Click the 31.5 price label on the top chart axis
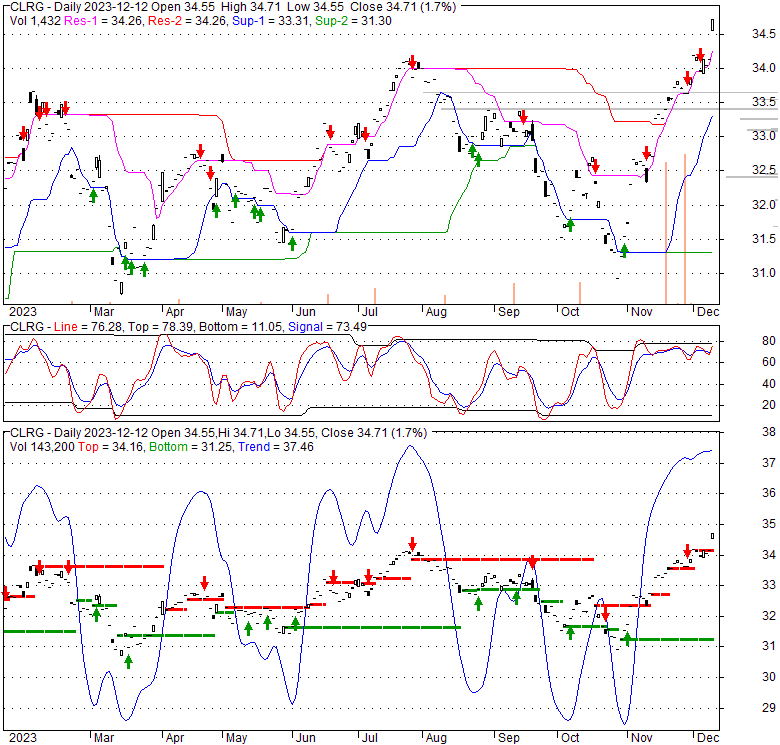This screenshot has width=780, height=745. click(x=764, y=239)
